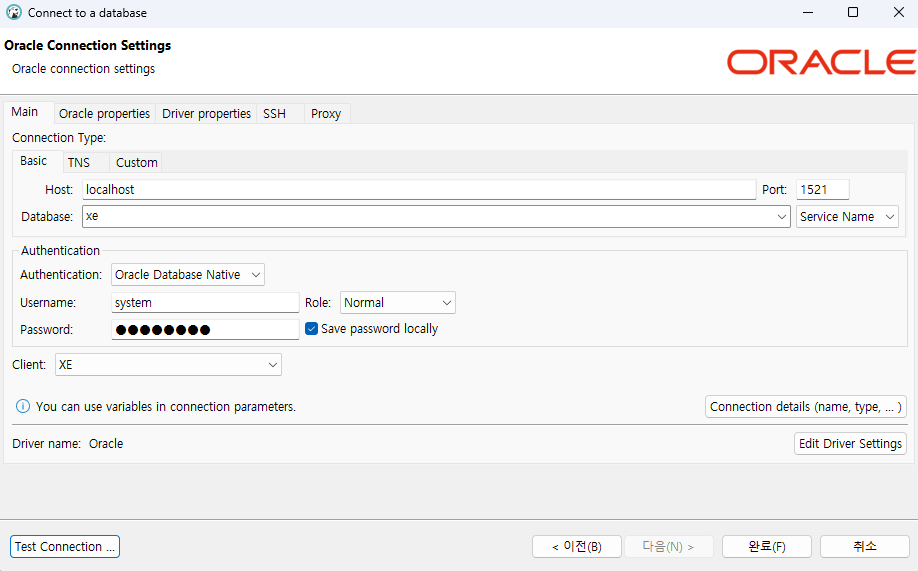The height and width of the screenshot is (571, 918).
Task: Click the 완료(F) finish button
Action: click(x=767, y=546)
